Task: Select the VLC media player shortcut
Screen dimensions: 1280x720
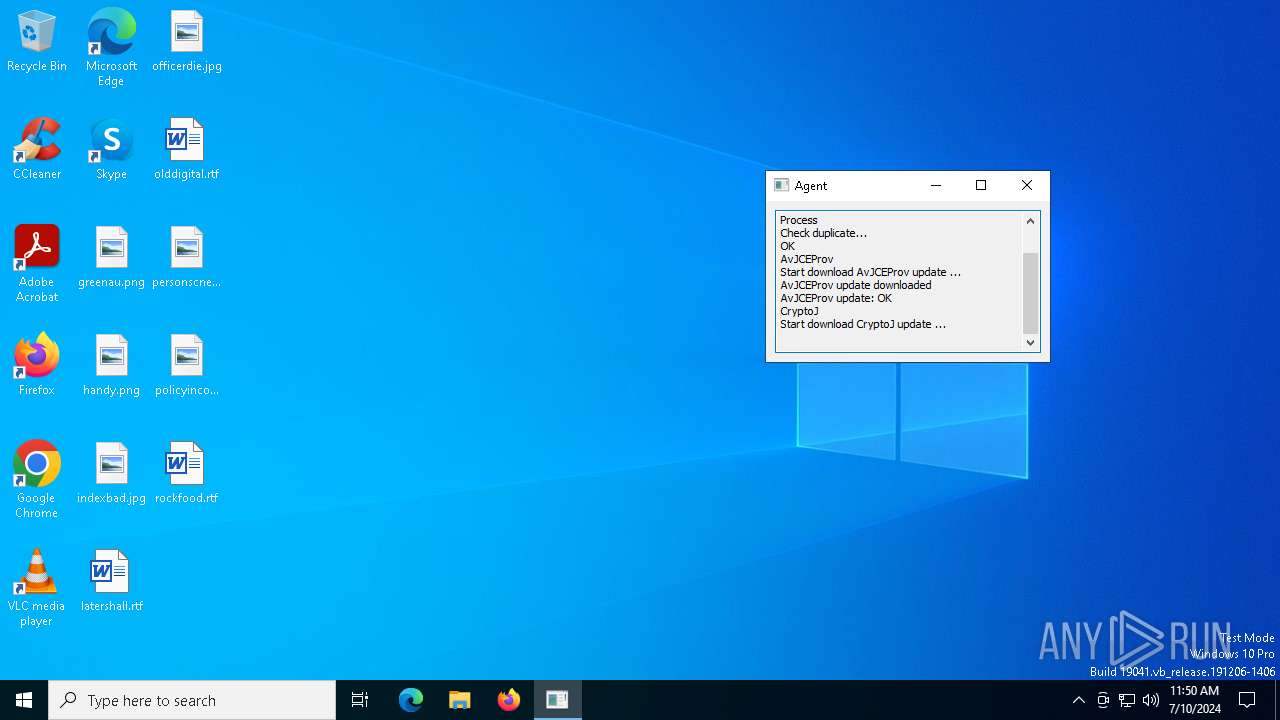Action: 37,588
